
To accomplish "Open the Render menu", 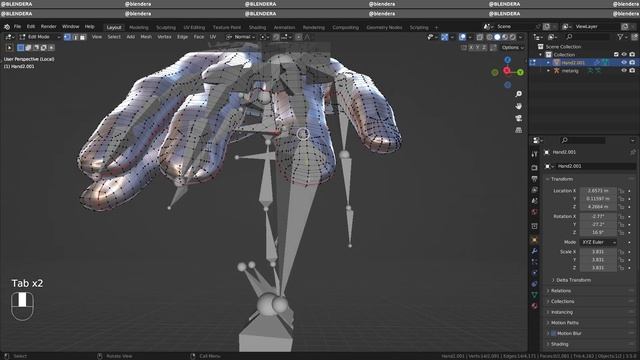I will coord(49,27).
